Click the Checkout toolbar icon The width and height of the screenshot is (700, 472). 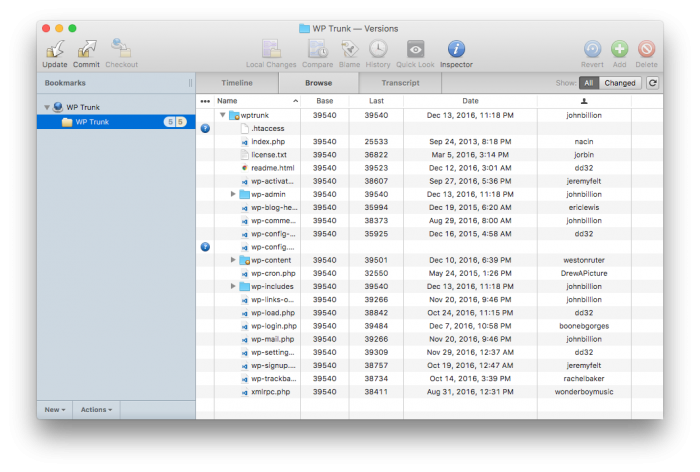(121, 48)
